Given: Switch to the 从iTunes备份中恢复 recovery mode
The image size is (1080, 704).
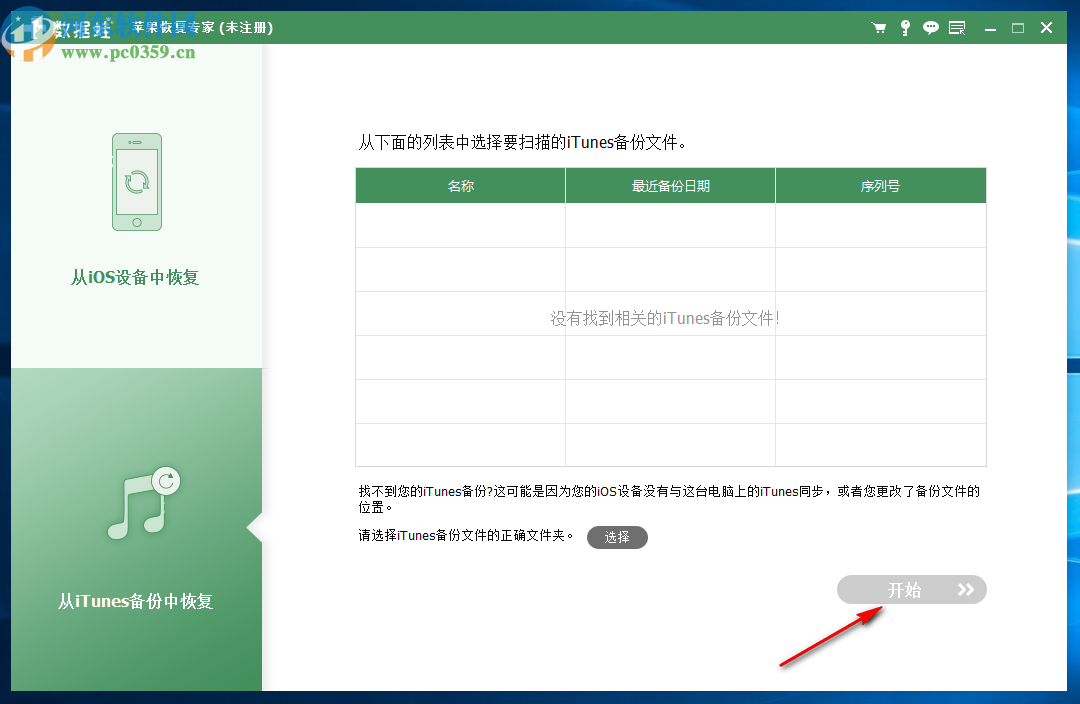Looking at the screenshot, I should click(x=136, y=600).
